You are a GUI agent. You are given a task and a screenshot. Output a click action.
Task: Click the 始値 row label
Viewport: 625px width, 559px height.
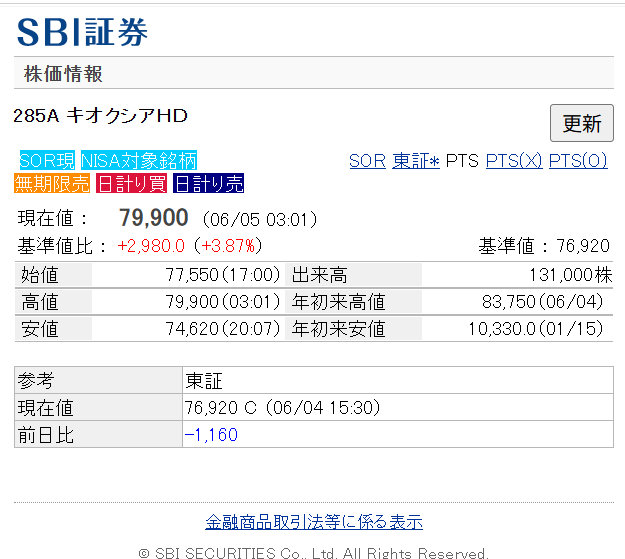tap(53, 275)
